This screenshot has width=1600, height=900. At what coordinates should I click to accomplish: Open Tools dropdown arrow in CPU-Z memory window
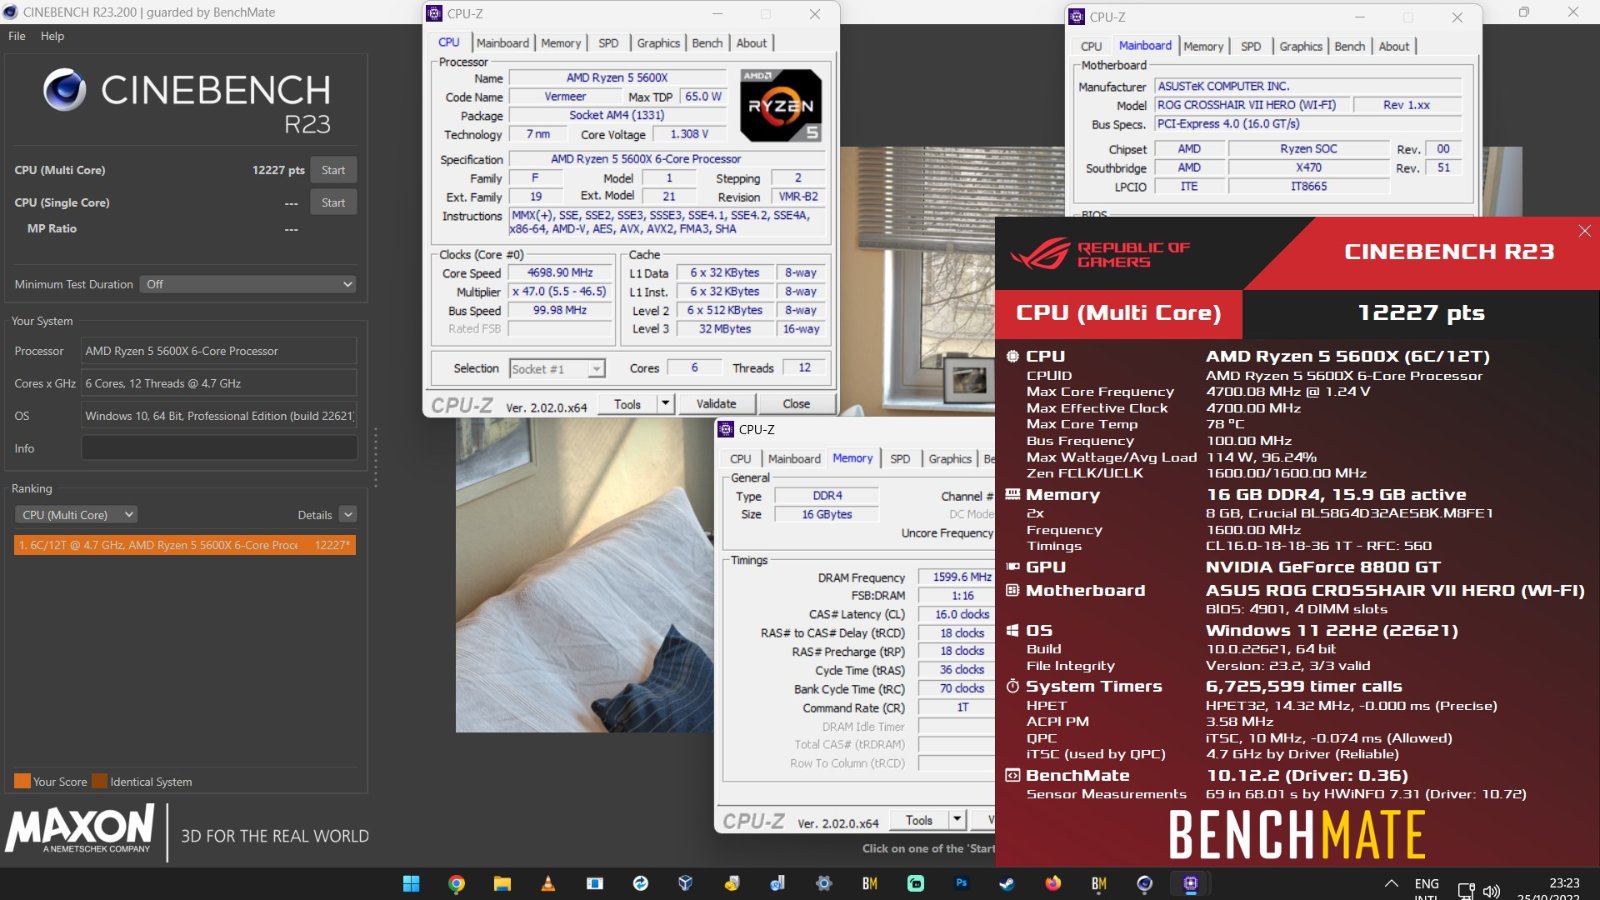coord(957,820)
